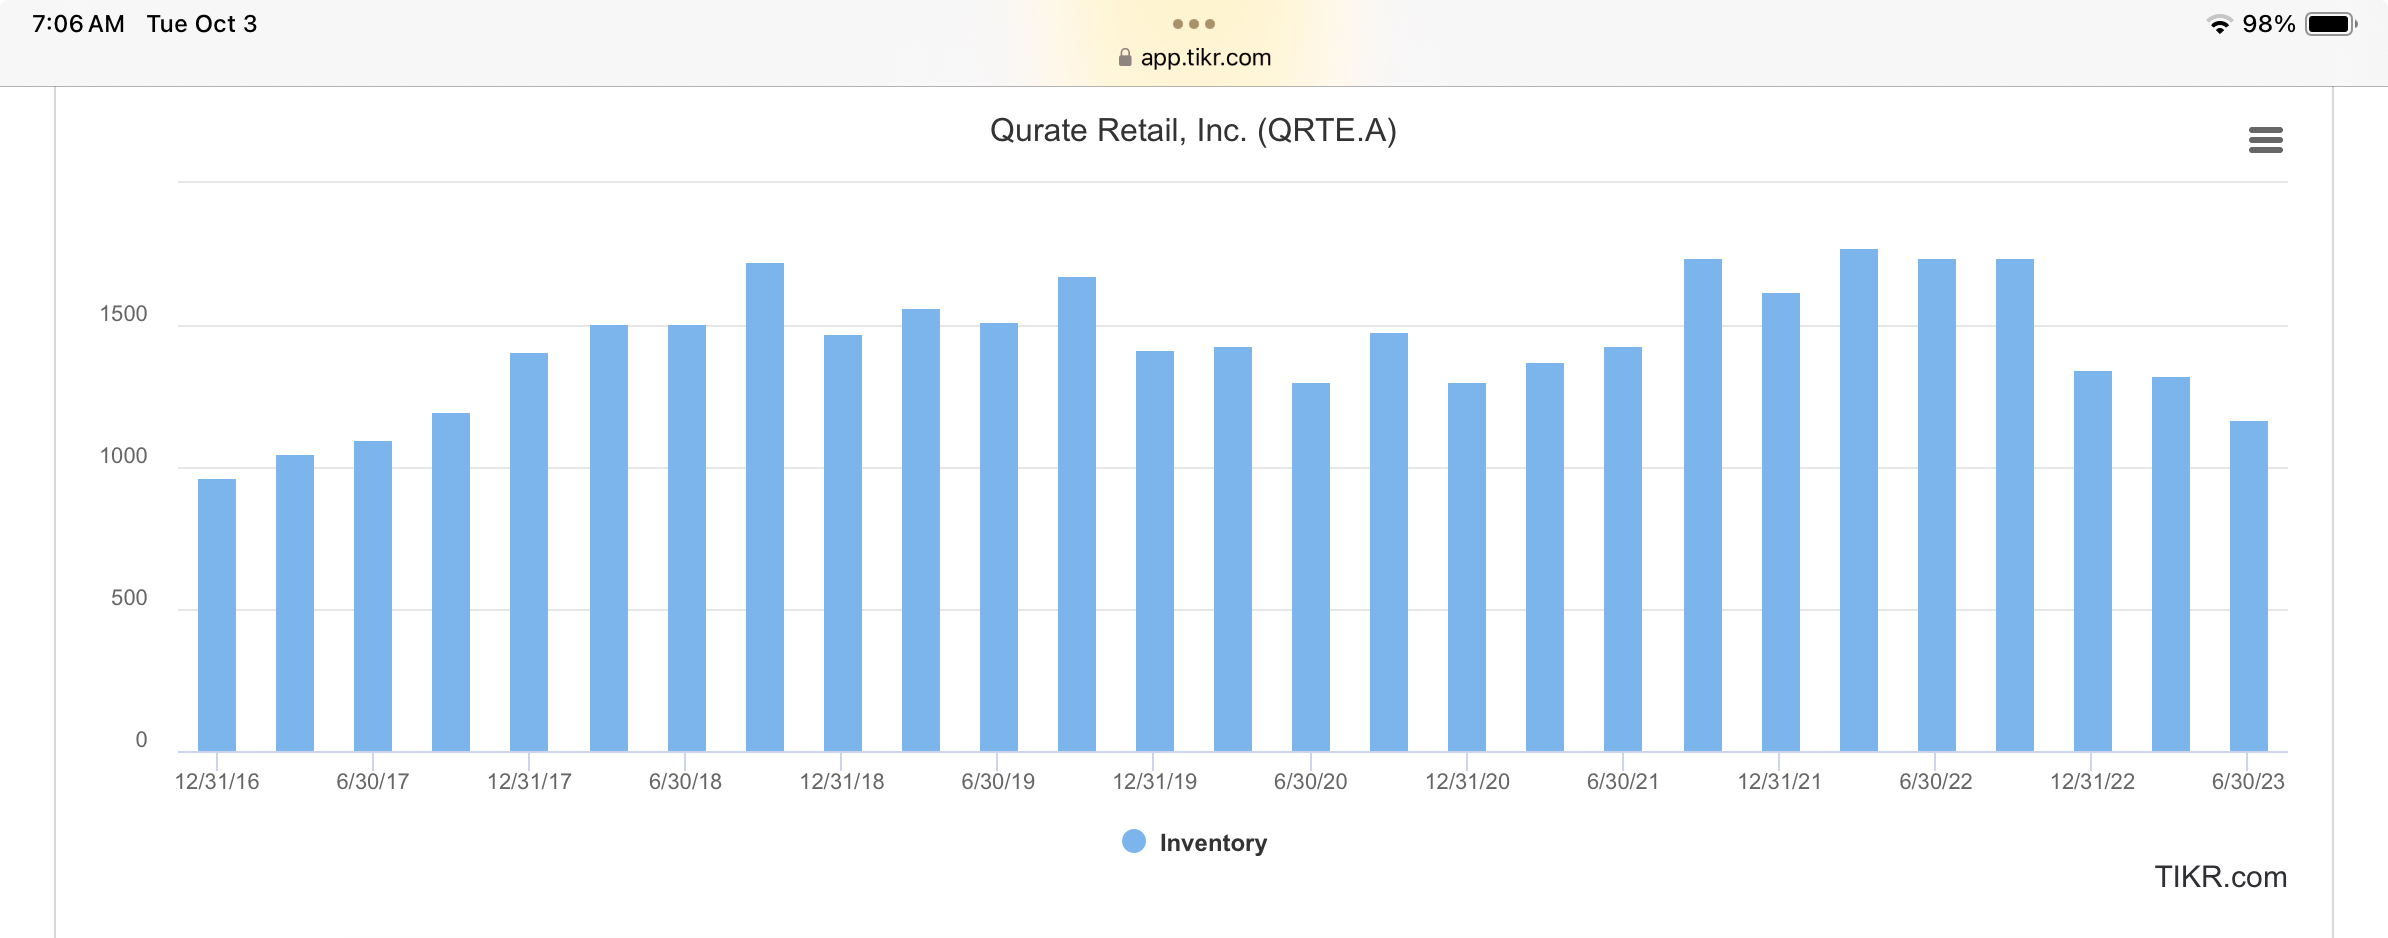This screenshot has width=2388, height=938.
Task: Tap the lock icon beside app.tikr.com
Action: pyautogui.click(x=1125, y=57)
